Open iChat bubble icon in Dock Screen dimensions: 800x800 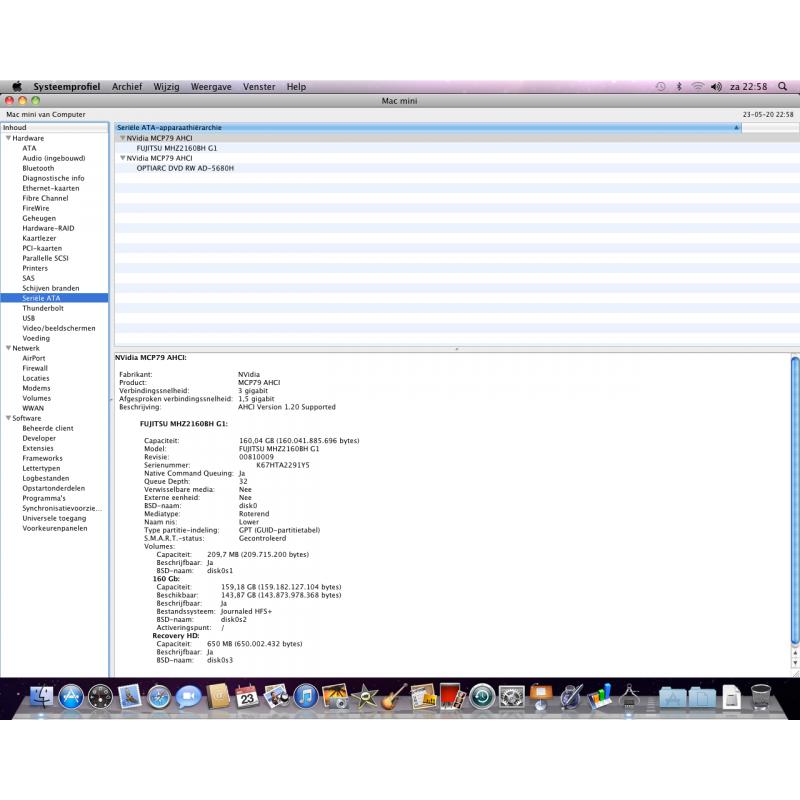[188, 697]
